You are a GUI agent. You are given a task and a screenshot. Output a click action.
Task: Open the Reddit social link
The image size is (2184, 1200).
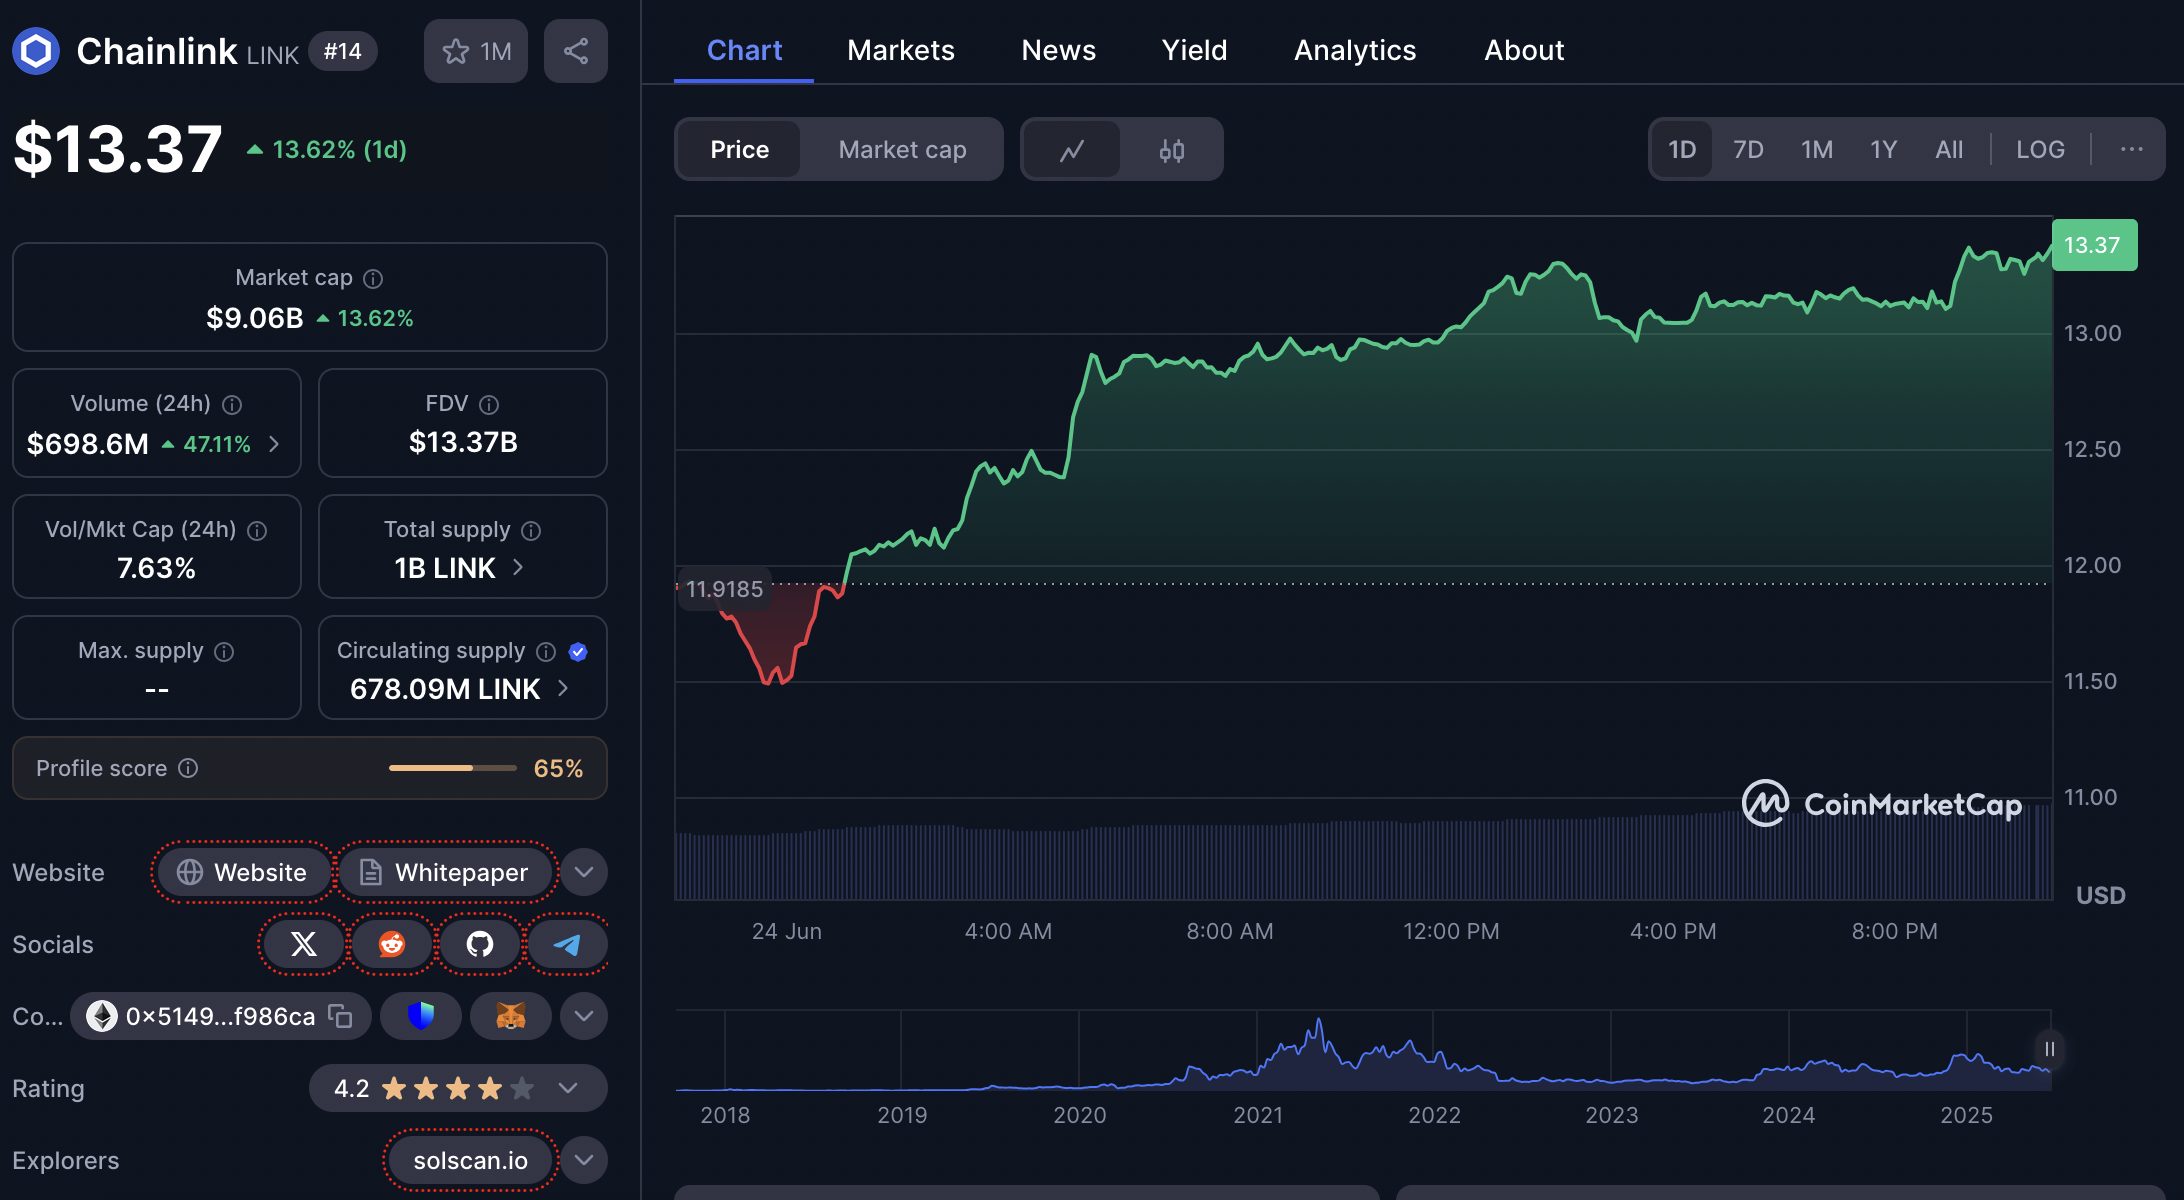tap(392, 943)
